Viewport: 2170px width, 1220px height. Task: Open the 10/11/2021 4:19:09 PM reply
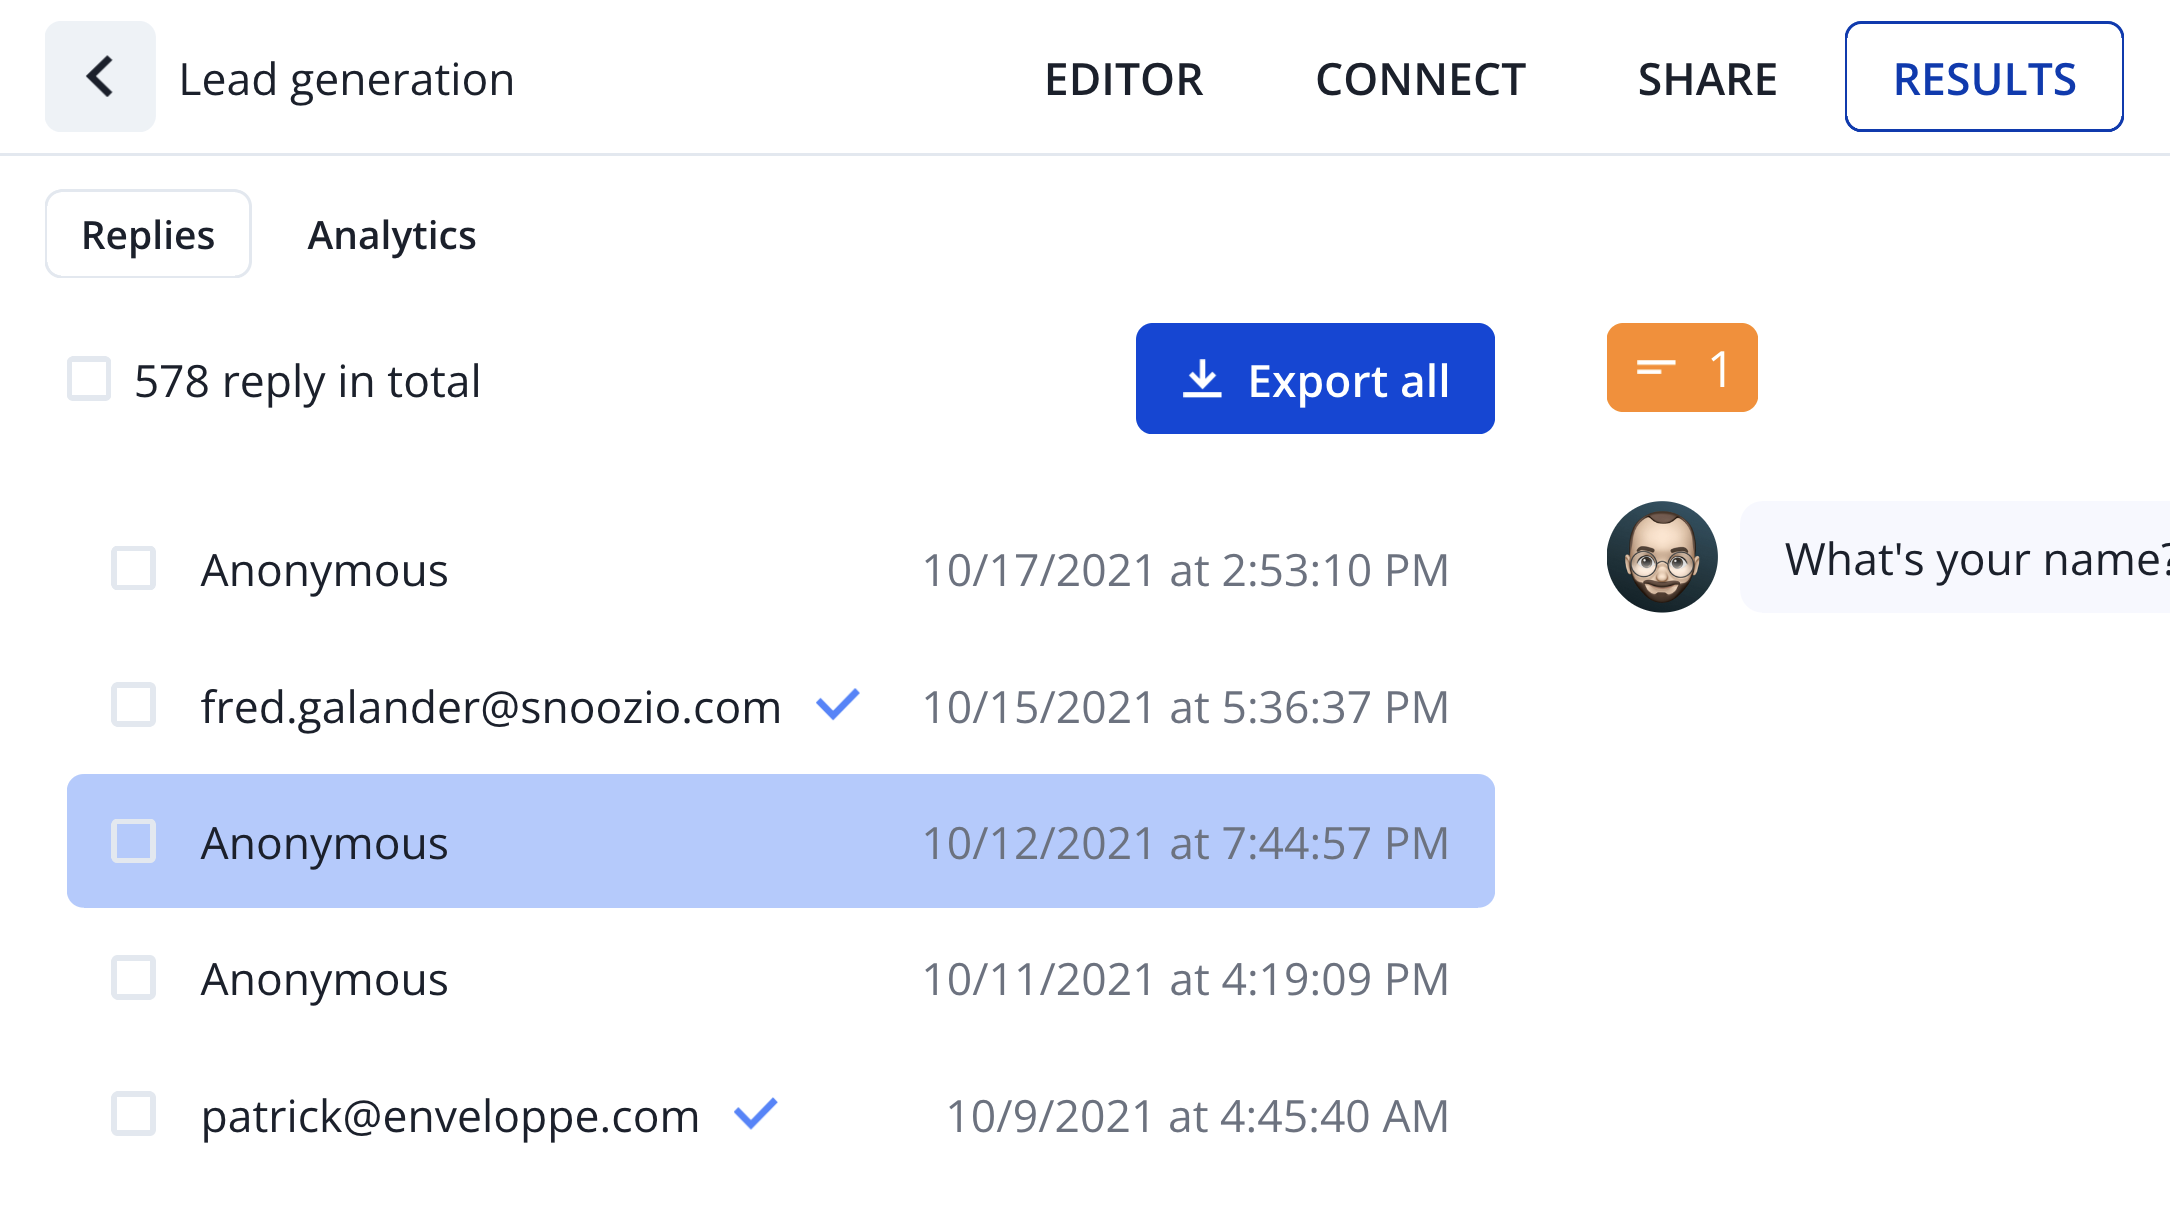[x=781, y=978]
